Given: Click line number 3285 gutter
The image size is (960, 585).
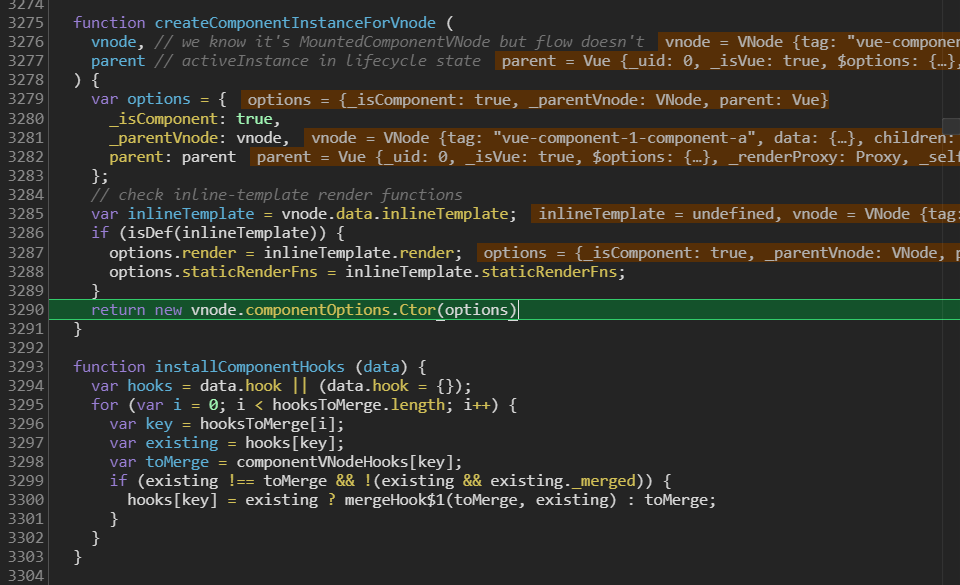Looking at the screenshot, I should 26,214.
